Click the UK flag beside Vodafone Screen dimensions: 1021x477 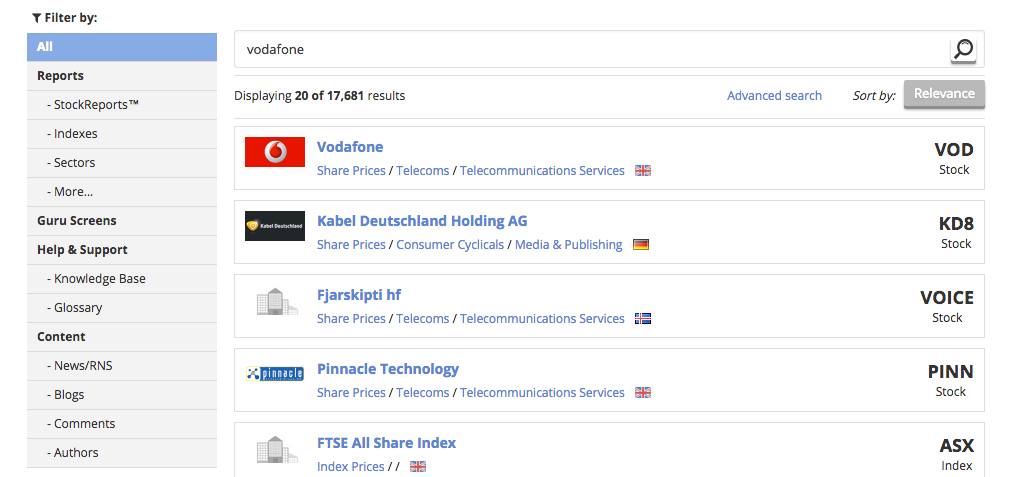[x=643, y=170]
